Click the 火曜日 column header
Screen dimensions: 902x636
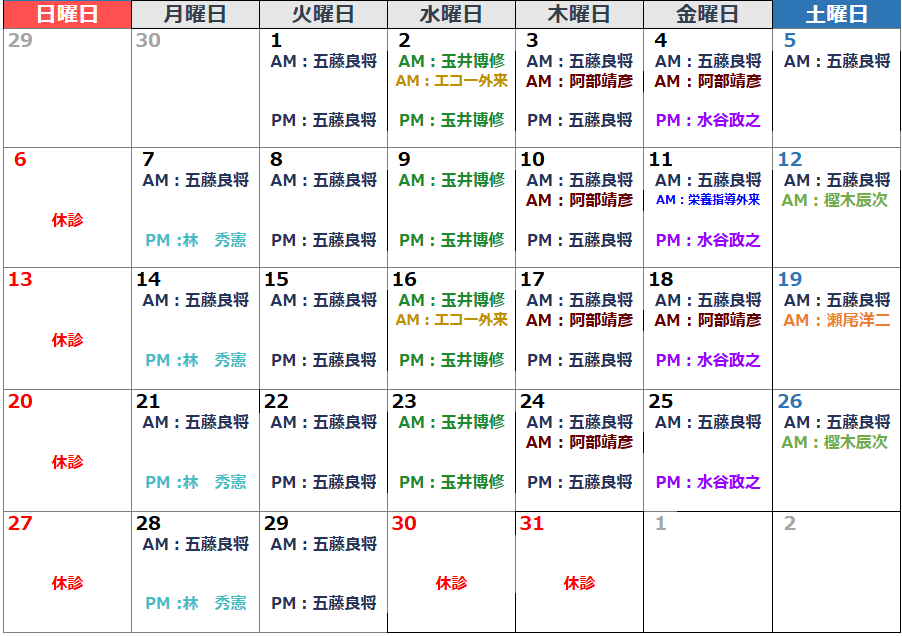tap(323, 14)
